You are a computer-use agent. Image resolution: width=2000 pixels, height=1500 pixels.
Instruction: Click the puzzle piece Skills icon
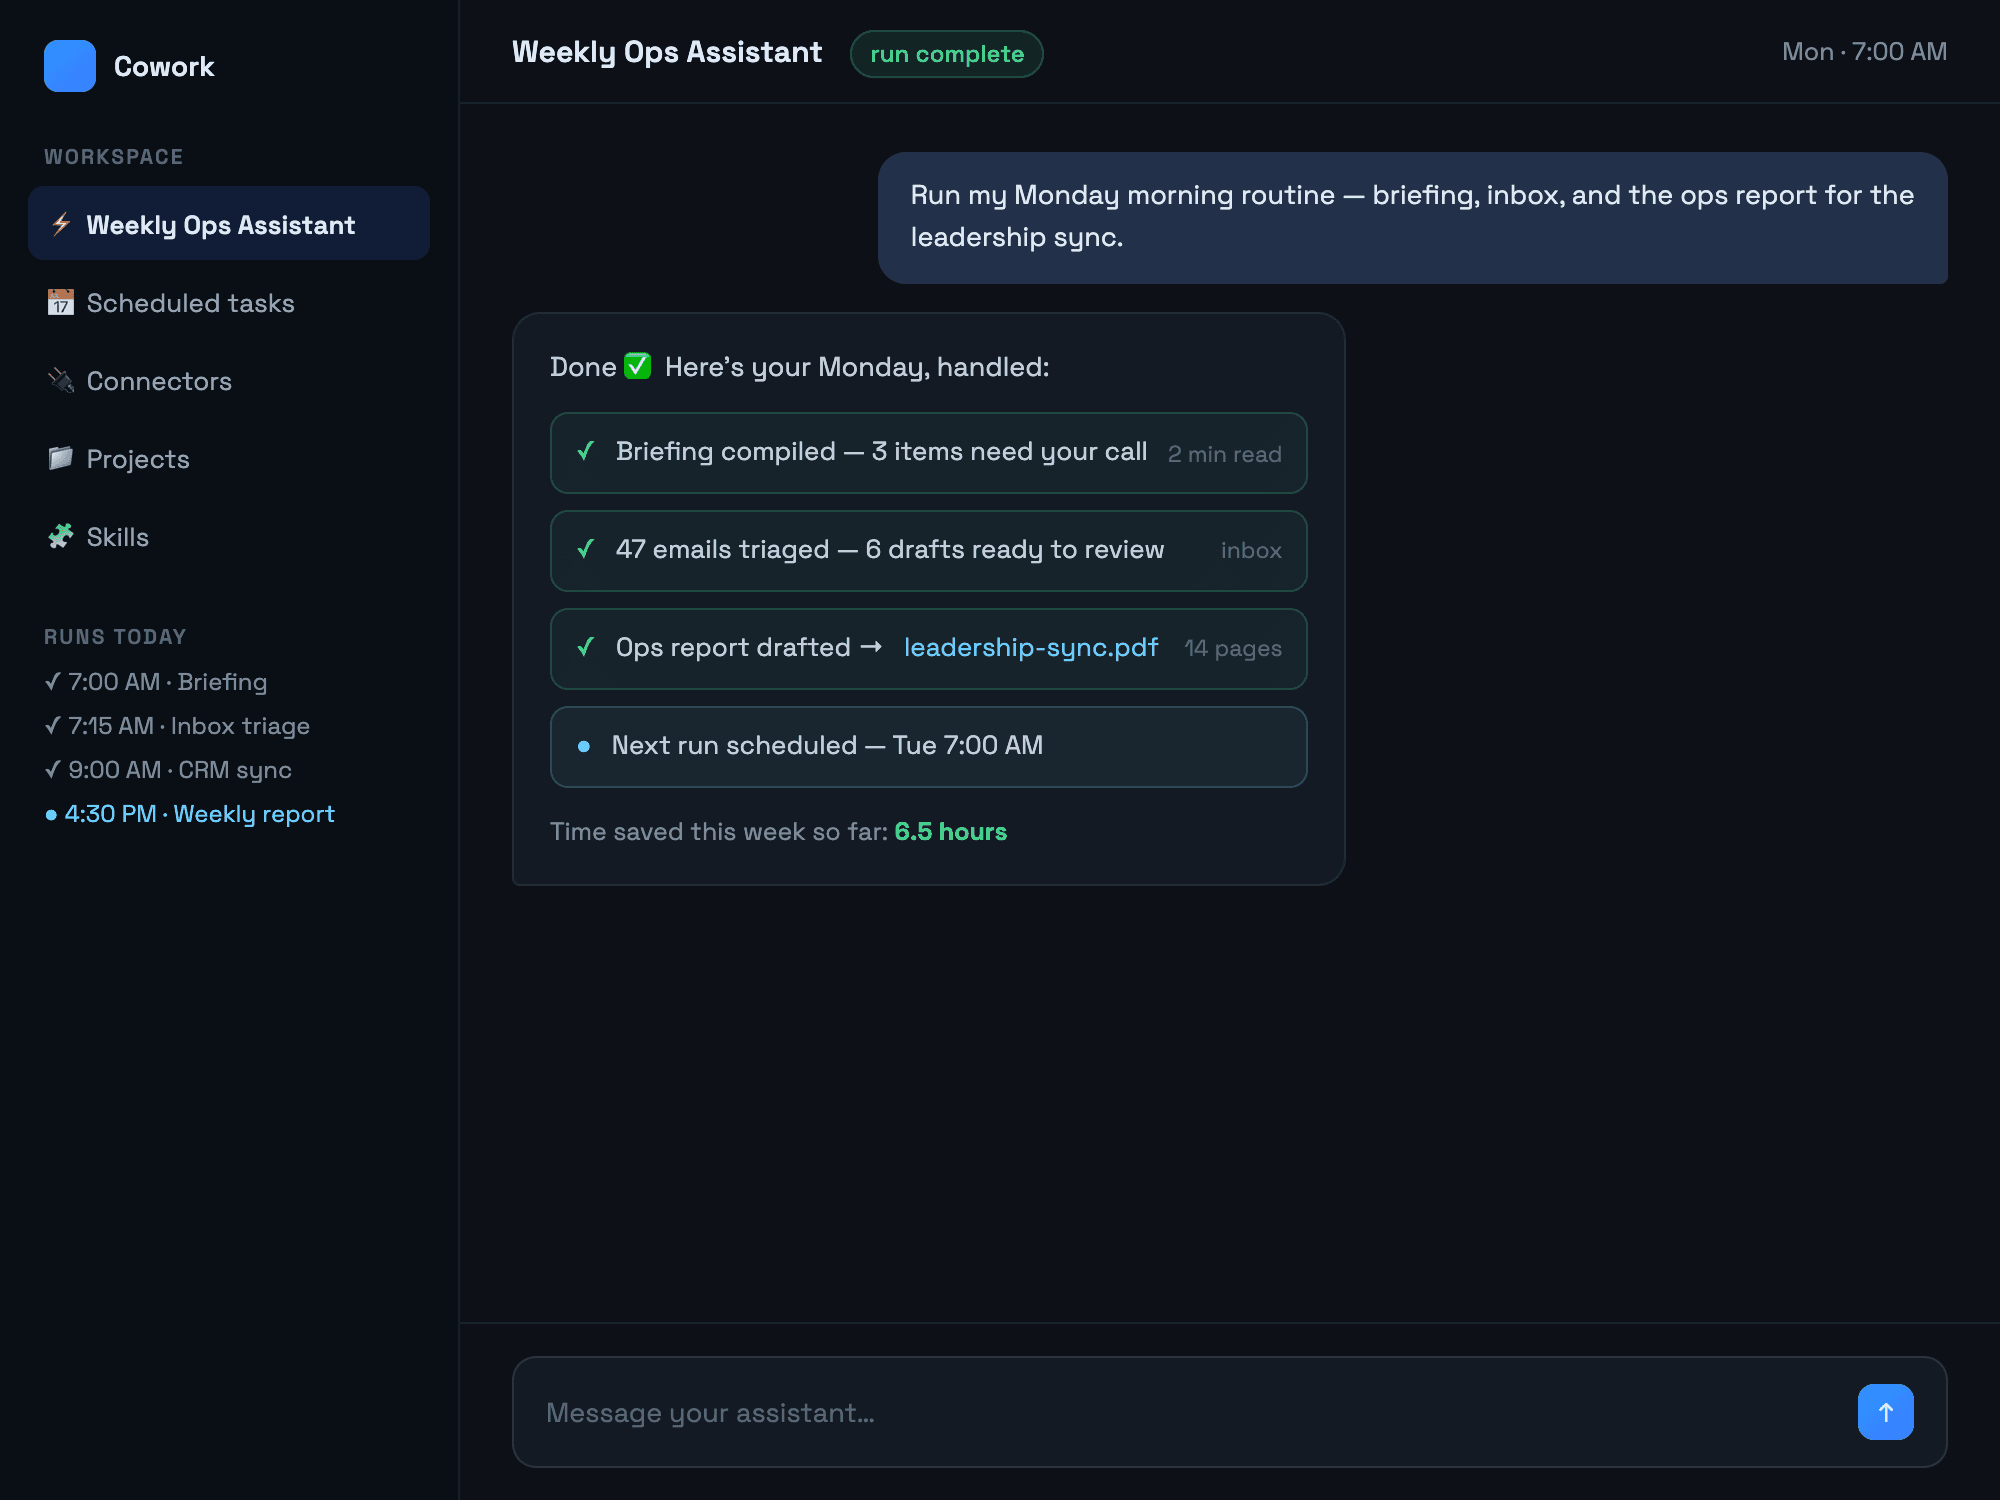pyautogui.click(x=61, y=536)
